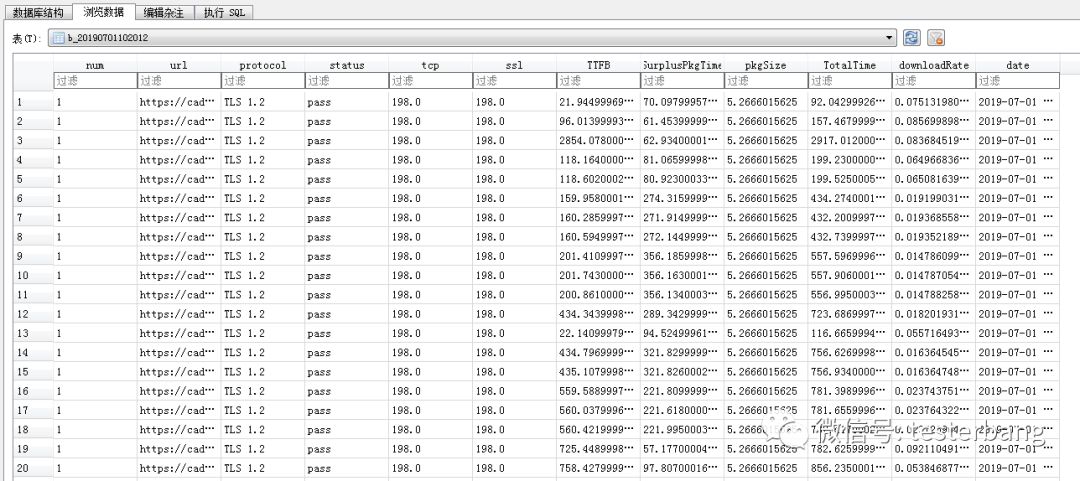The image size is (1080, 481).
Task: Sort by status column header
Action: pyautogui.click(x=347, y=65)
